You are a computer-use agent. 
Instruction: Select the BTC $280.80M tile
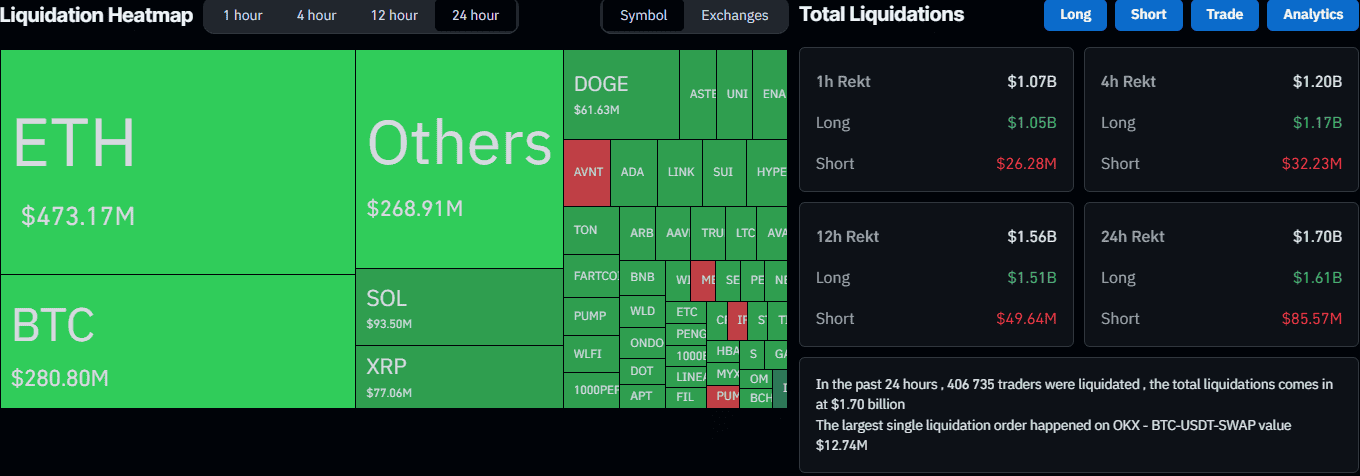click(178, 341)
